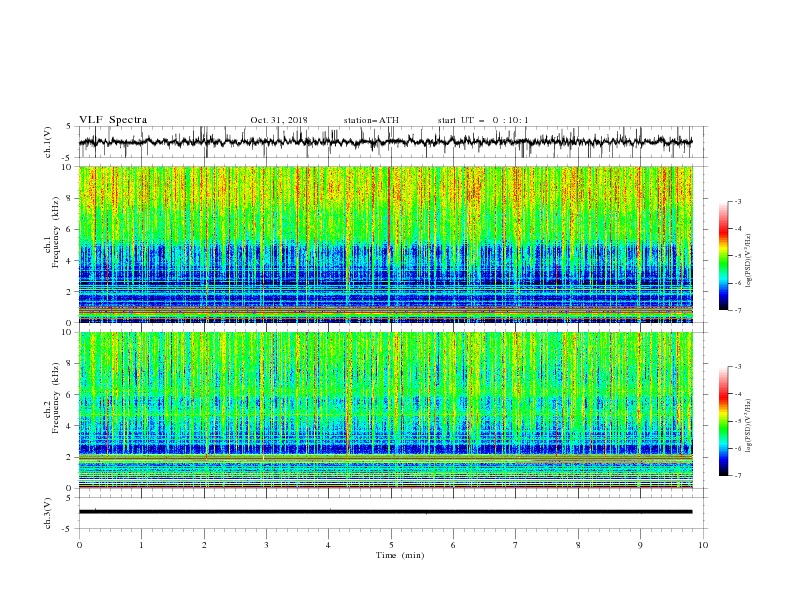Click the "-7" tick on upper colorbar

click(738, 310)
